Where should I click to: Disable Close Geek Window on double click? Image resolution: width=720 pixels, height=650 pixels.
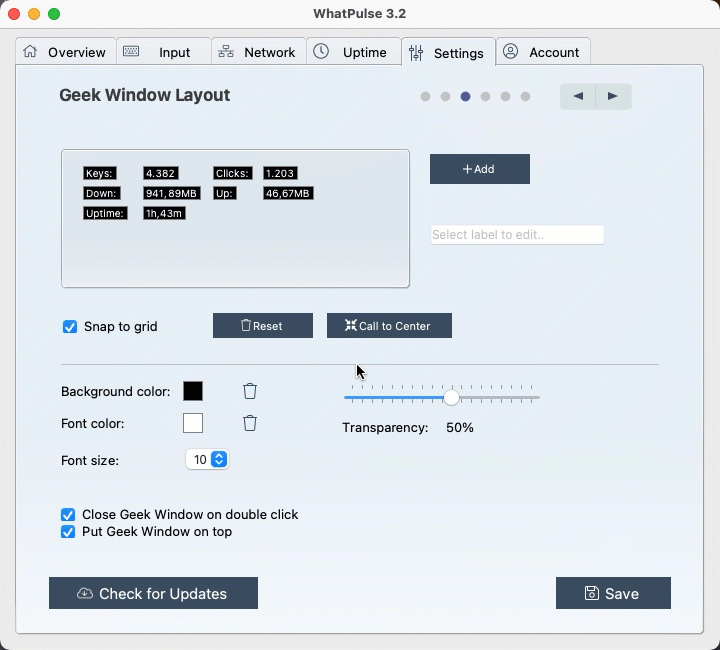pyautogui.click(x=68, y=514)
